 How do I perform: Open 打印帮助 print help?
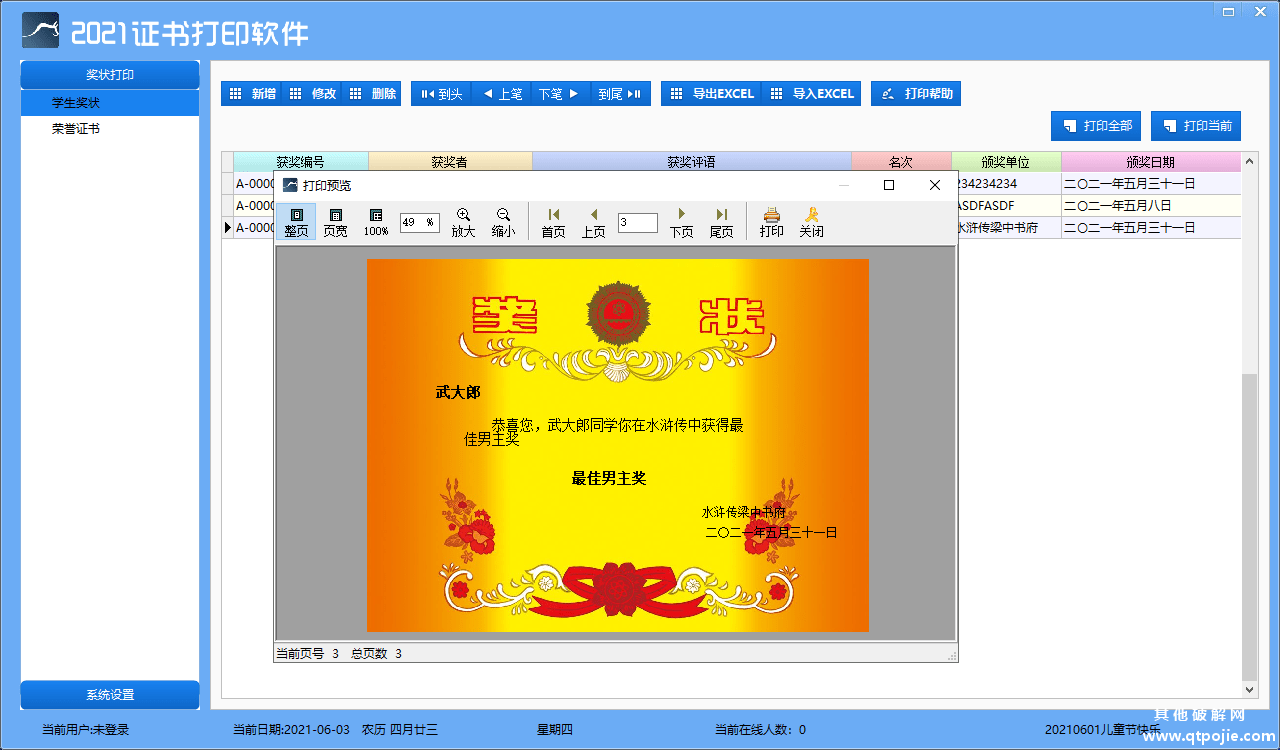916,94
